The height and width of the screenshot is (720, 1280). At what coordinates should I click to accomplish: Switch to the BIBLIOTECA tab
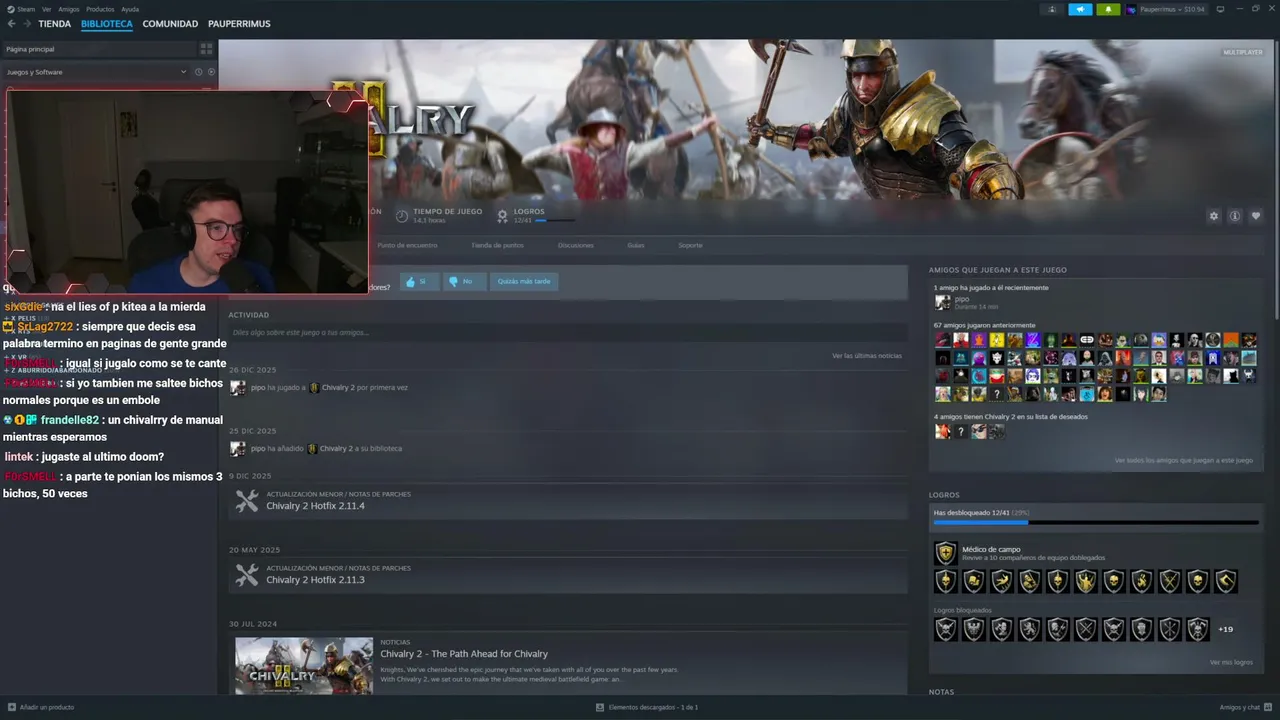click(107, 24)
